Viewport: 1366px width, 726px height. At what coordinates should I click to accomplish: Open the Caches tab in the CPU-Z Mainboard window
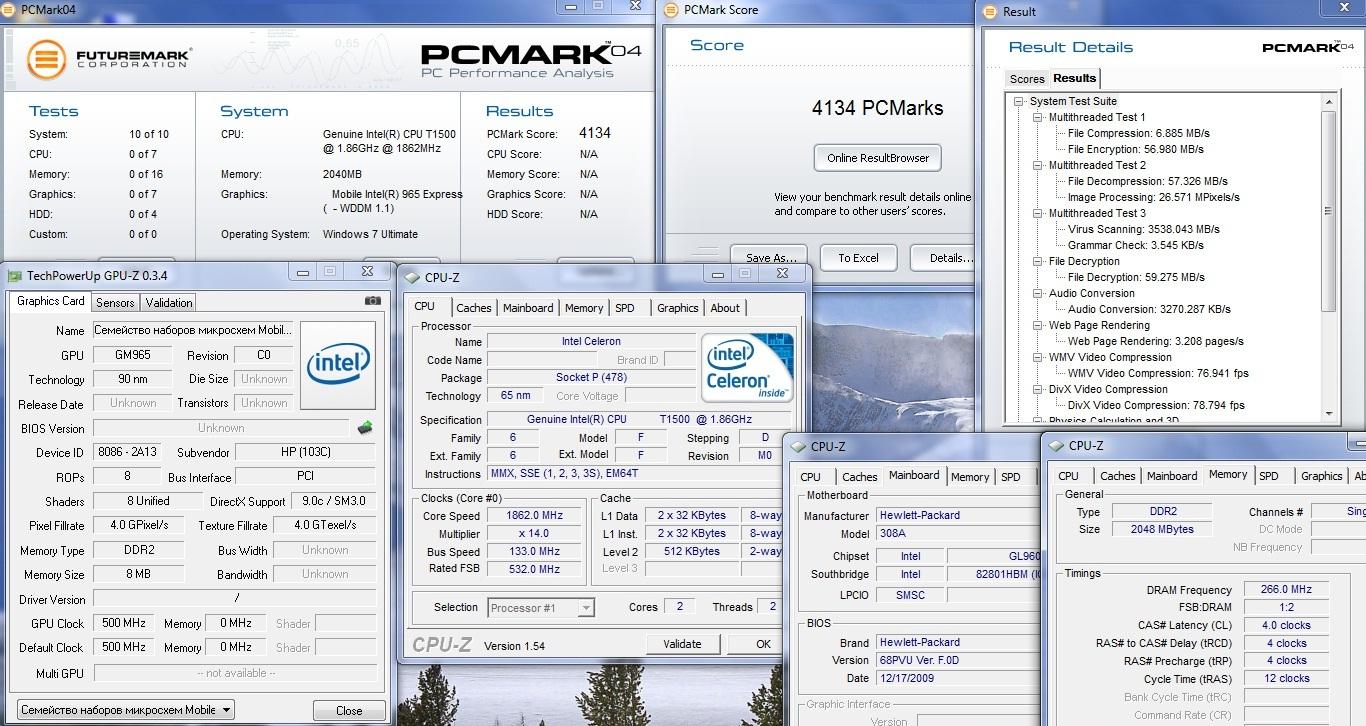[859, 477]
